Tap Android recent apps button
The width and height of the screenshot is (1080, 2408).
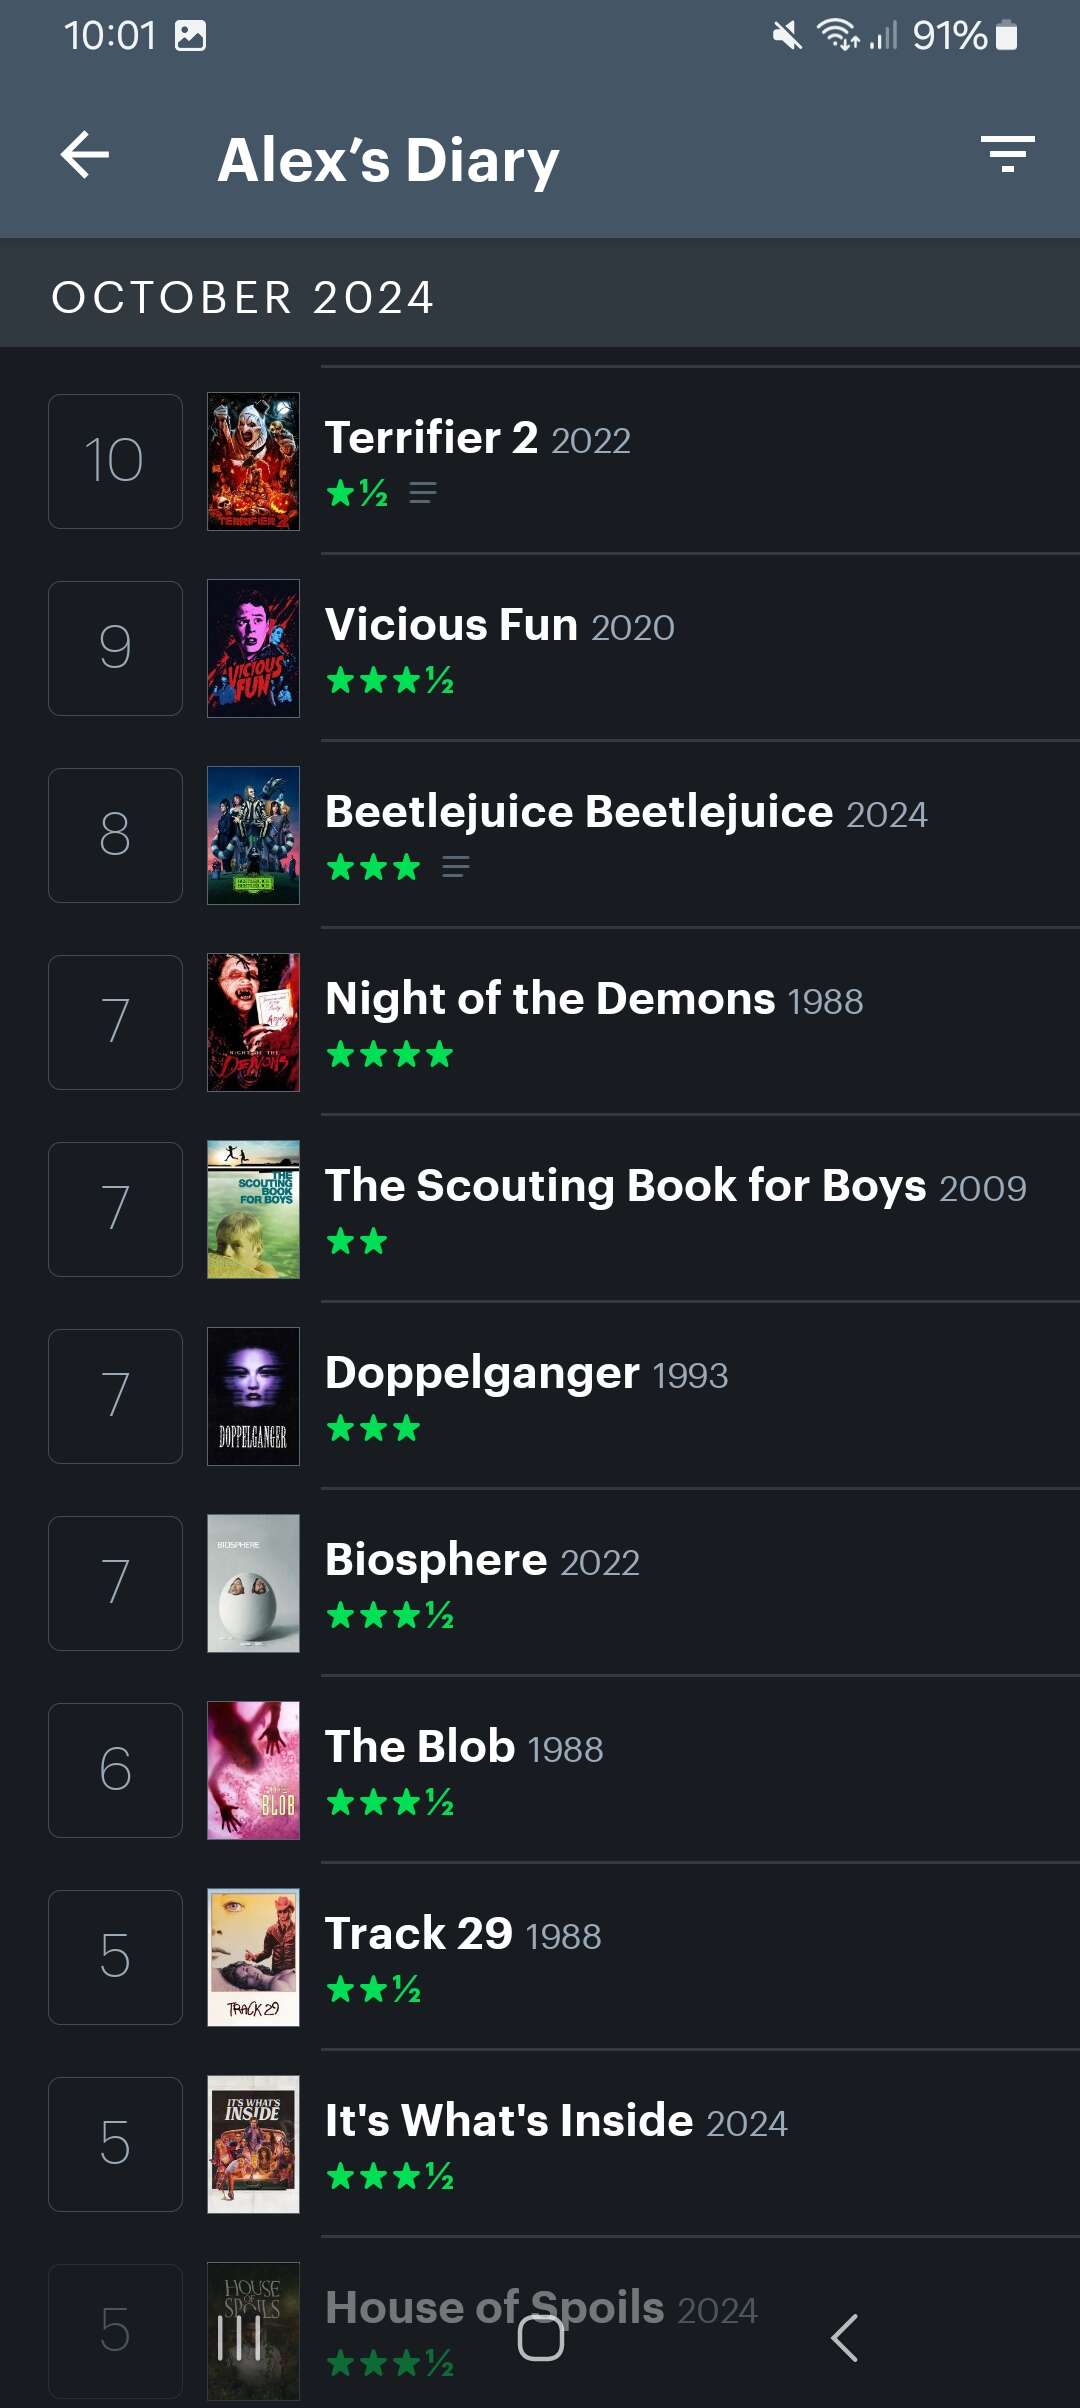click(240, 2338)
